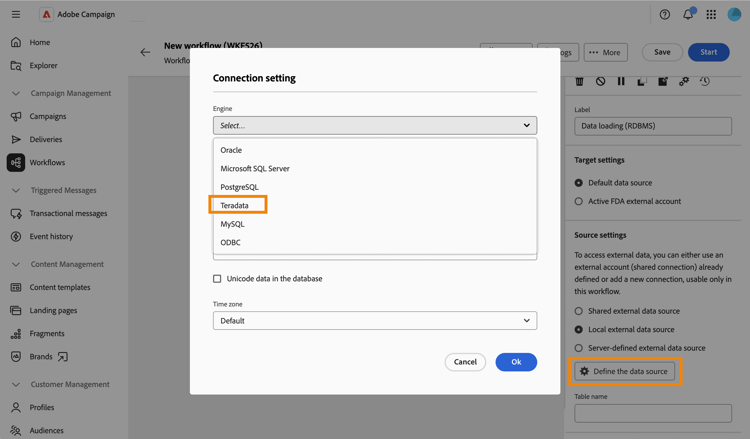
Task: Click the disable activity circle-slash icon
Action: click(x=600, y=81)
